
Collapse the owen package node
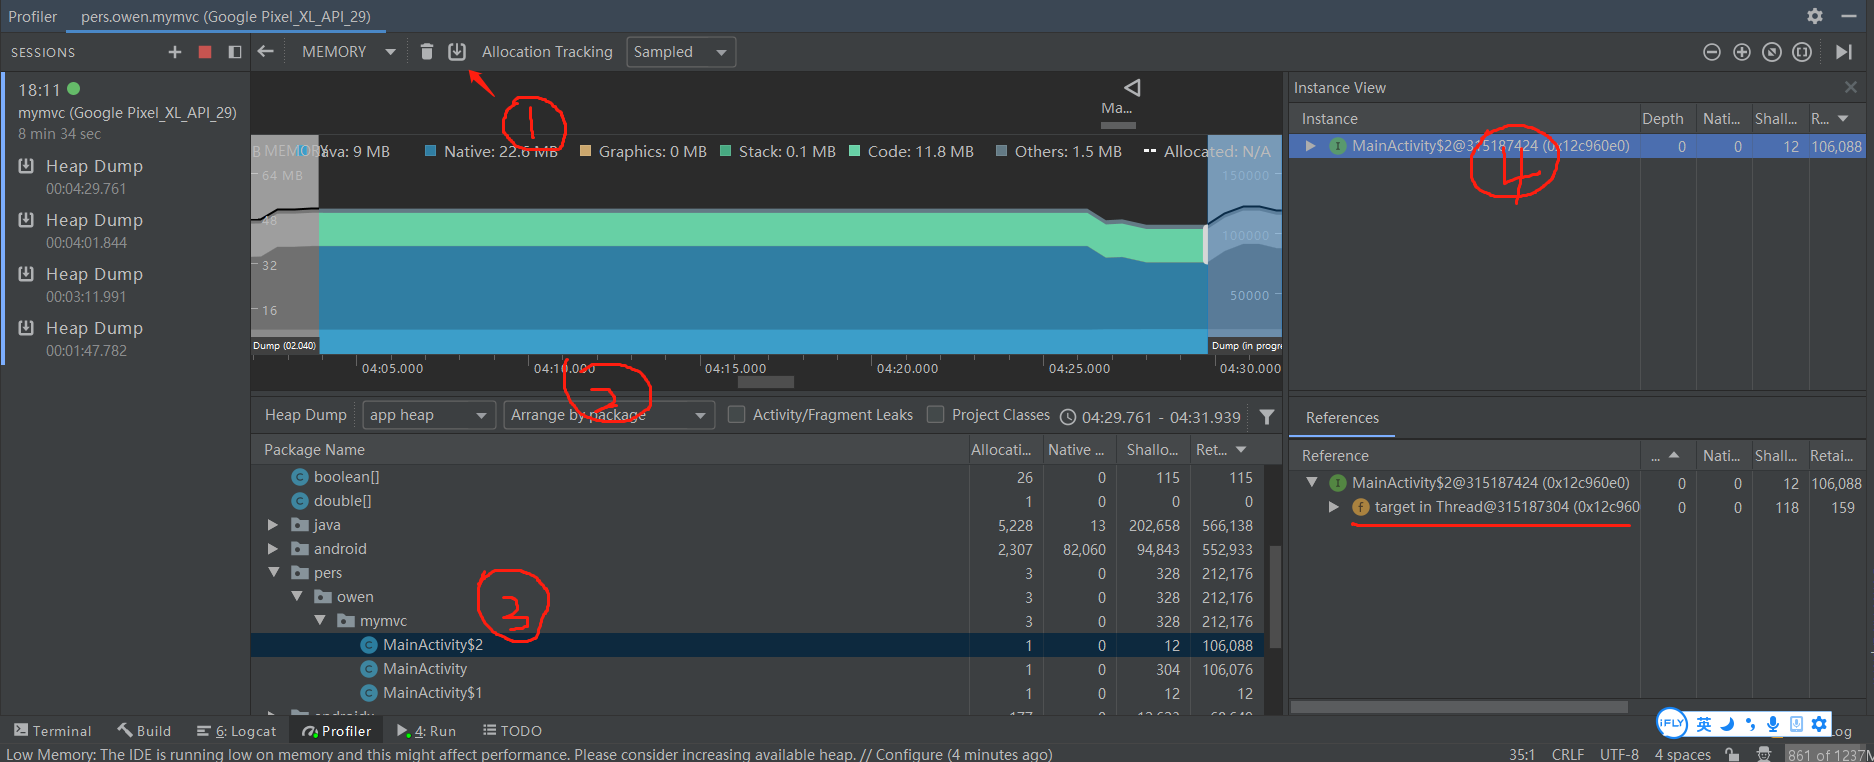point(297,597)
